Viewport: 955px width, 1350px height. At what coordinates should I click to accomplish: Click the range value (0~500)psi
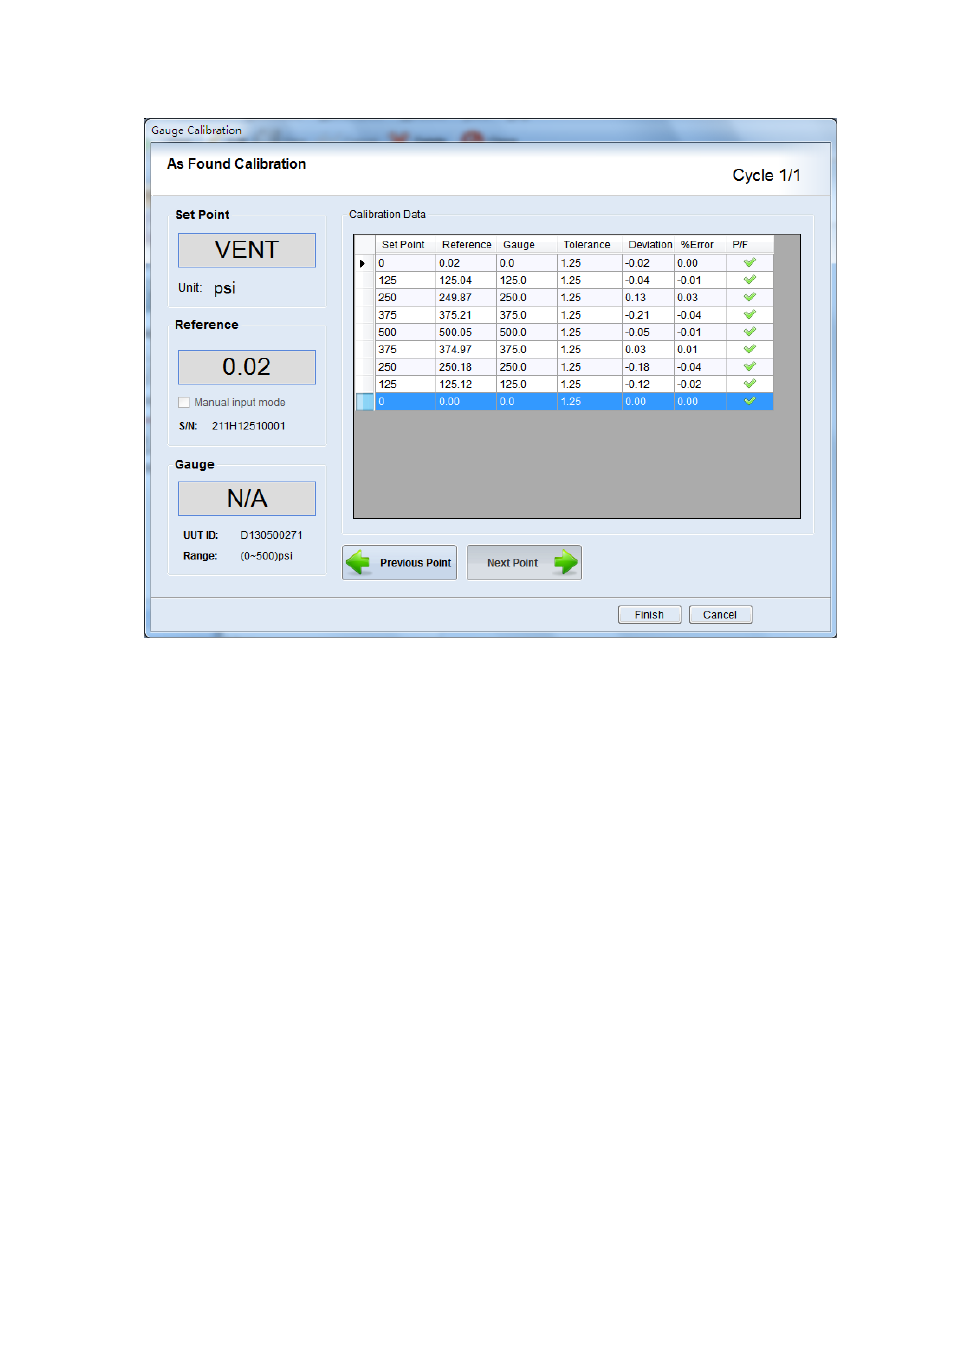click(267, 556)
